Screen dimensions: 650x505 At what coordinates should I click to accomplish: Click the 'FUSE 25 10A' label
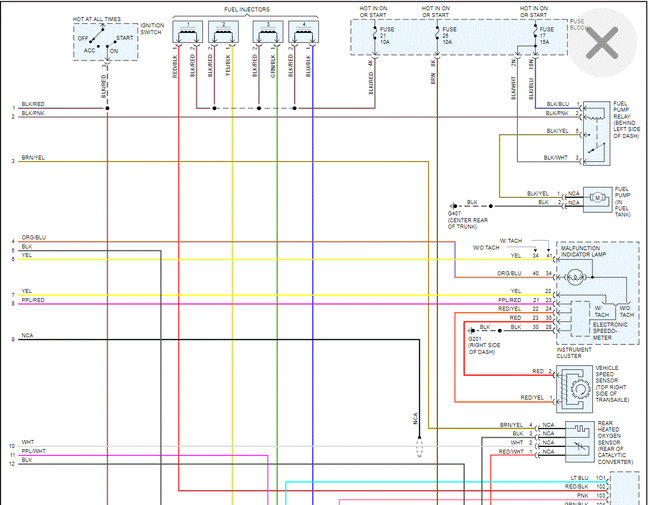[x=449, y=36]
